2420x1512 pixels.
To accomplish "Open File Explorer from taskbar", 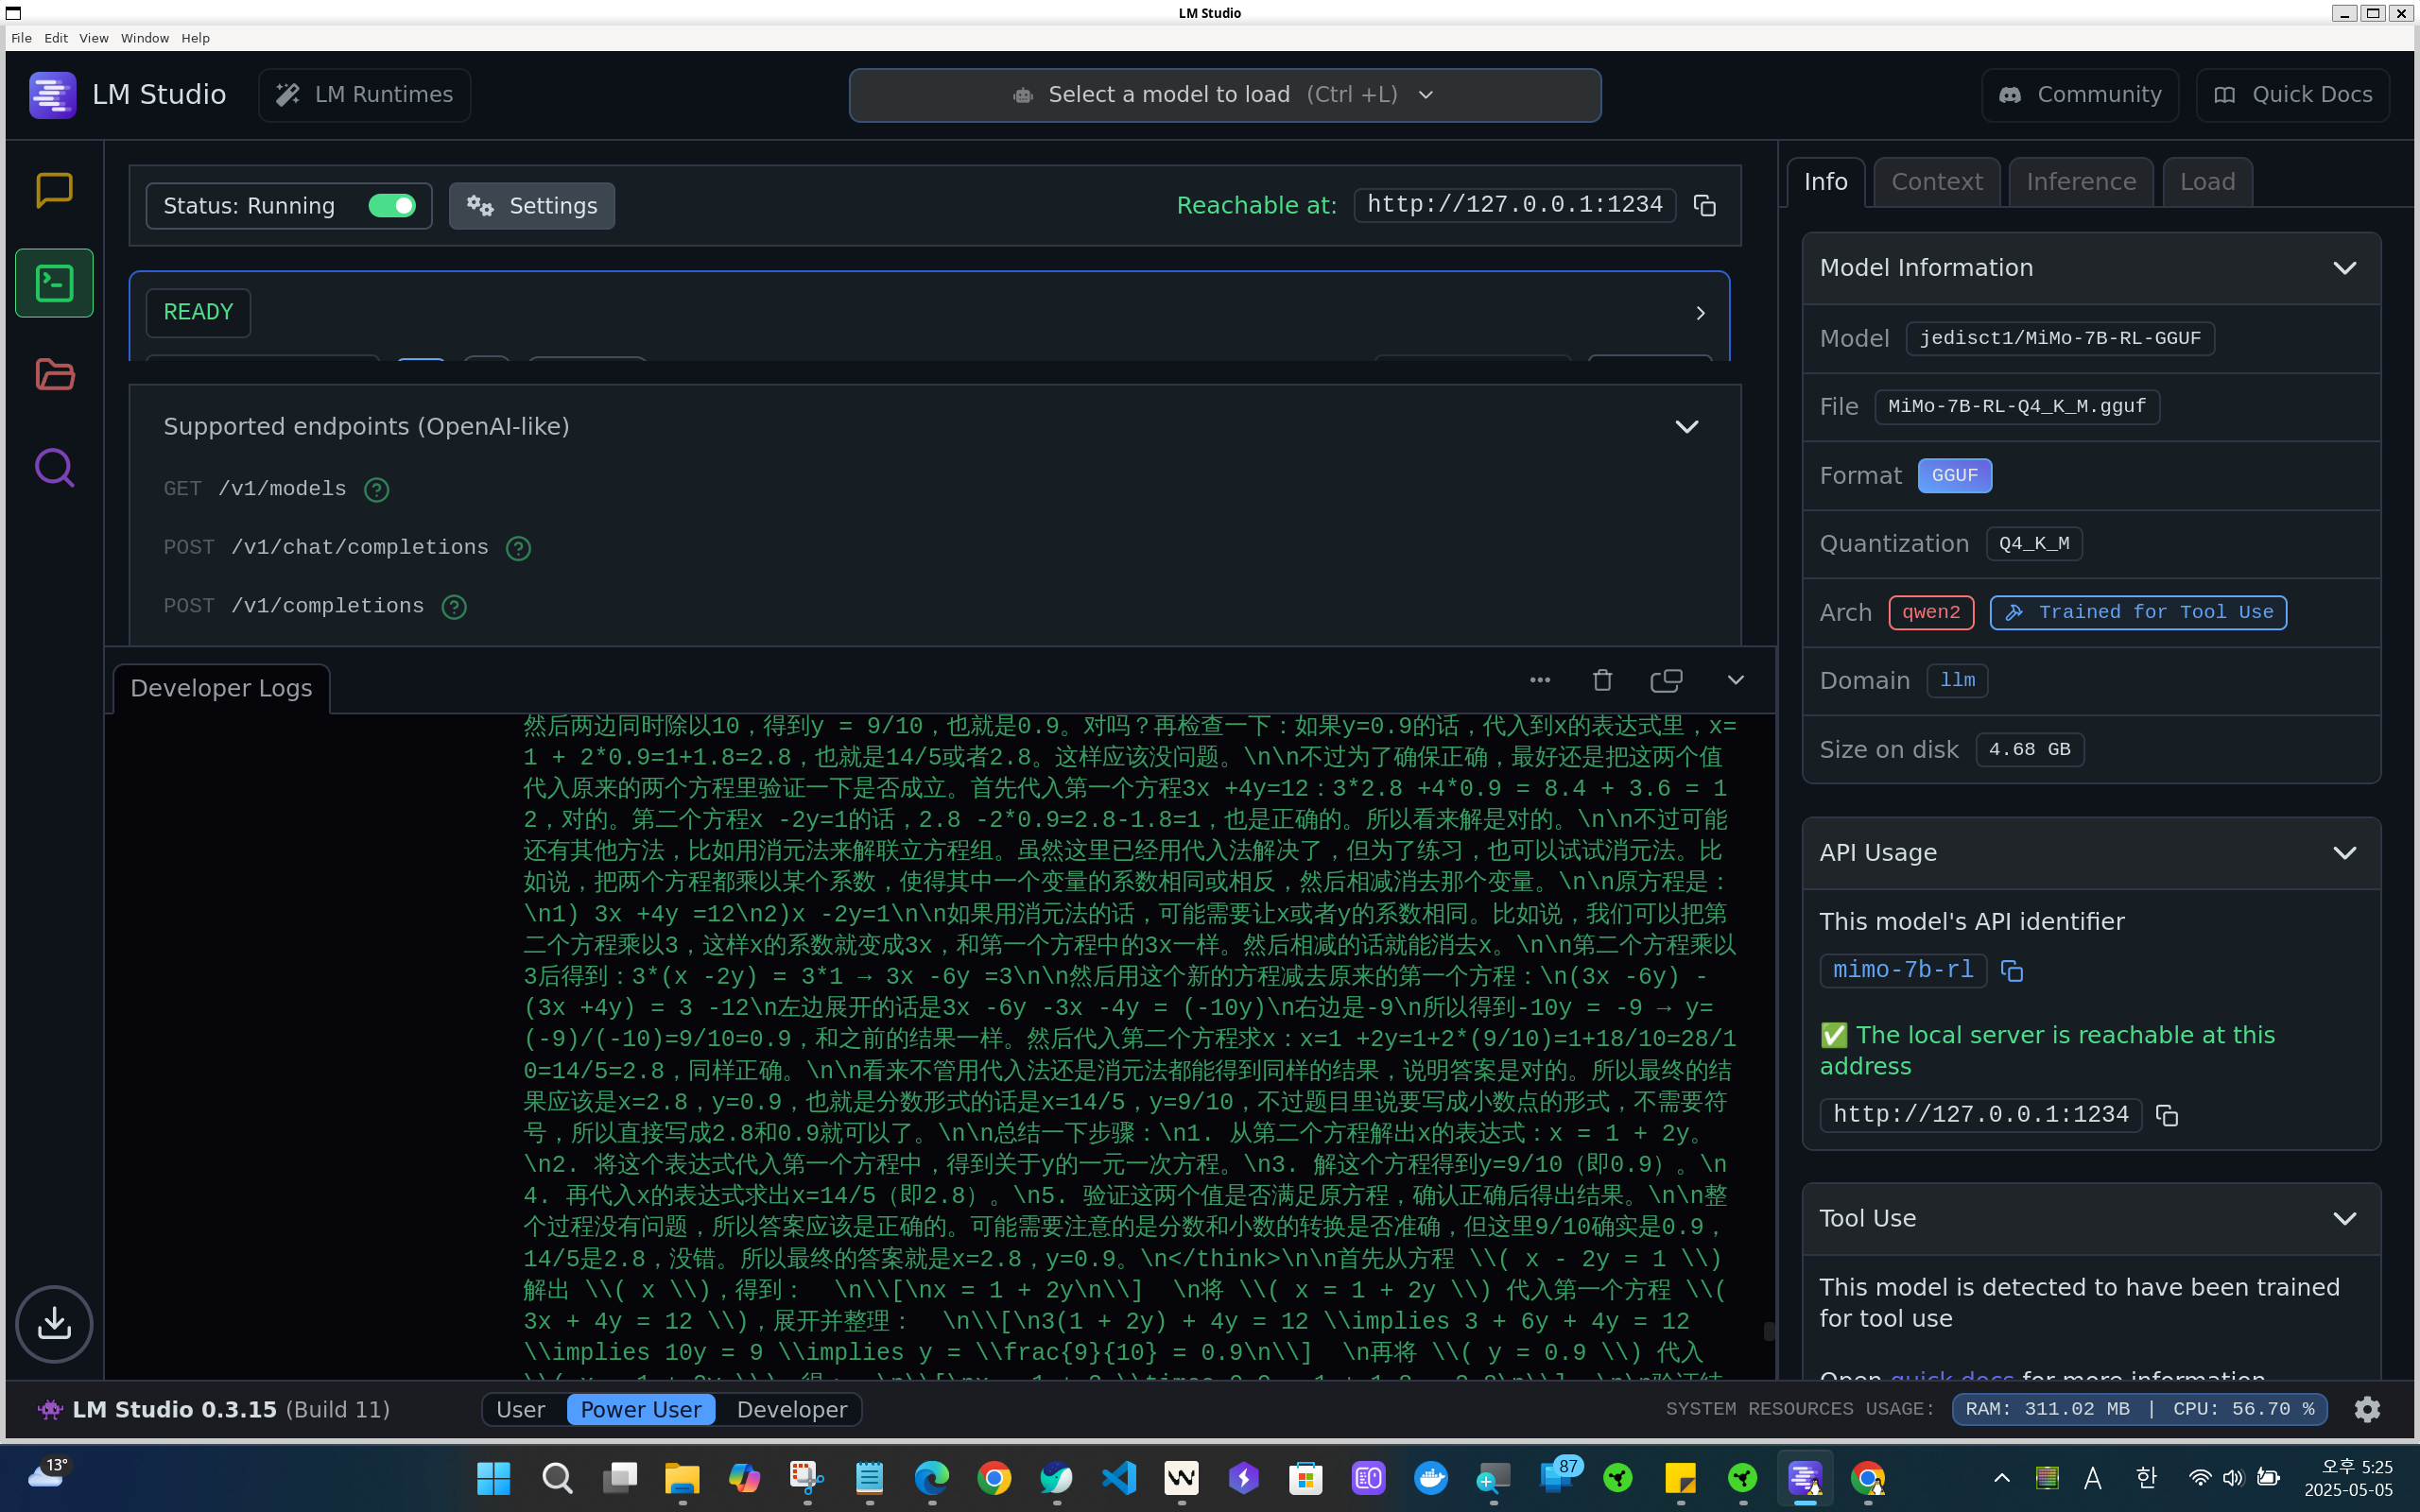I will [682, 1478].
